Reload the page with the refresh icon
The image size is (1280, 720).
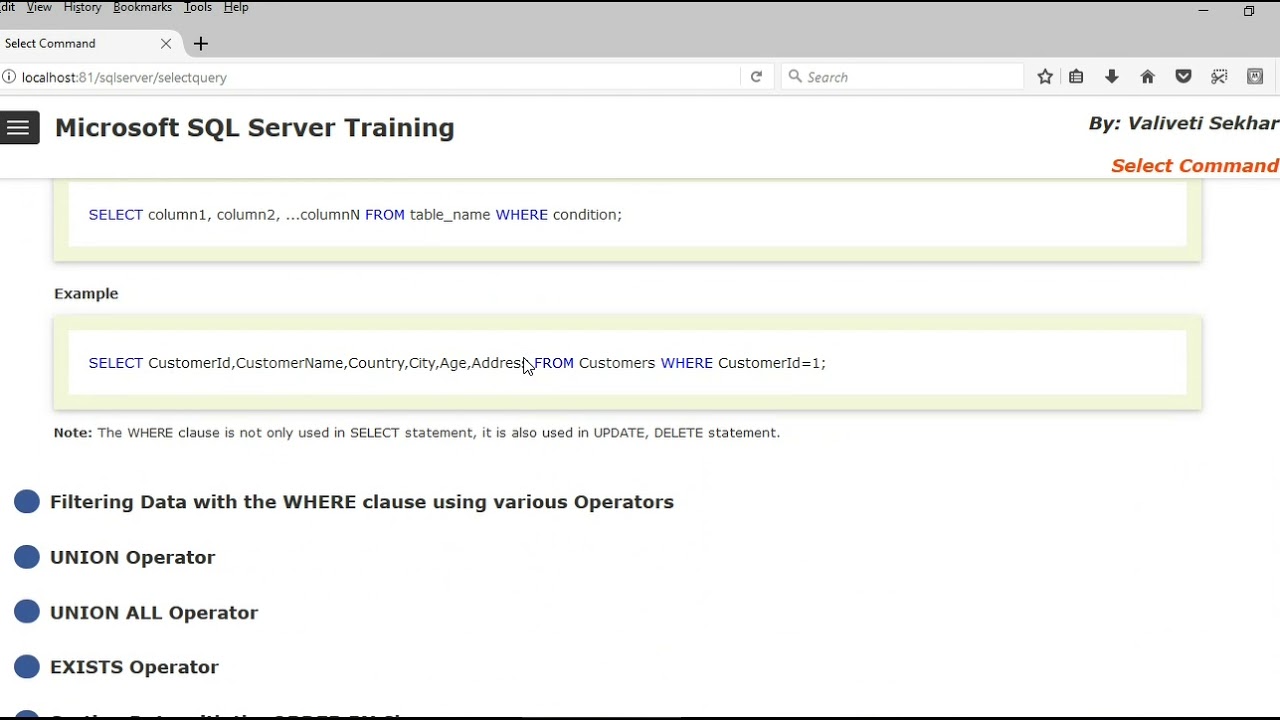coord(756,77)
